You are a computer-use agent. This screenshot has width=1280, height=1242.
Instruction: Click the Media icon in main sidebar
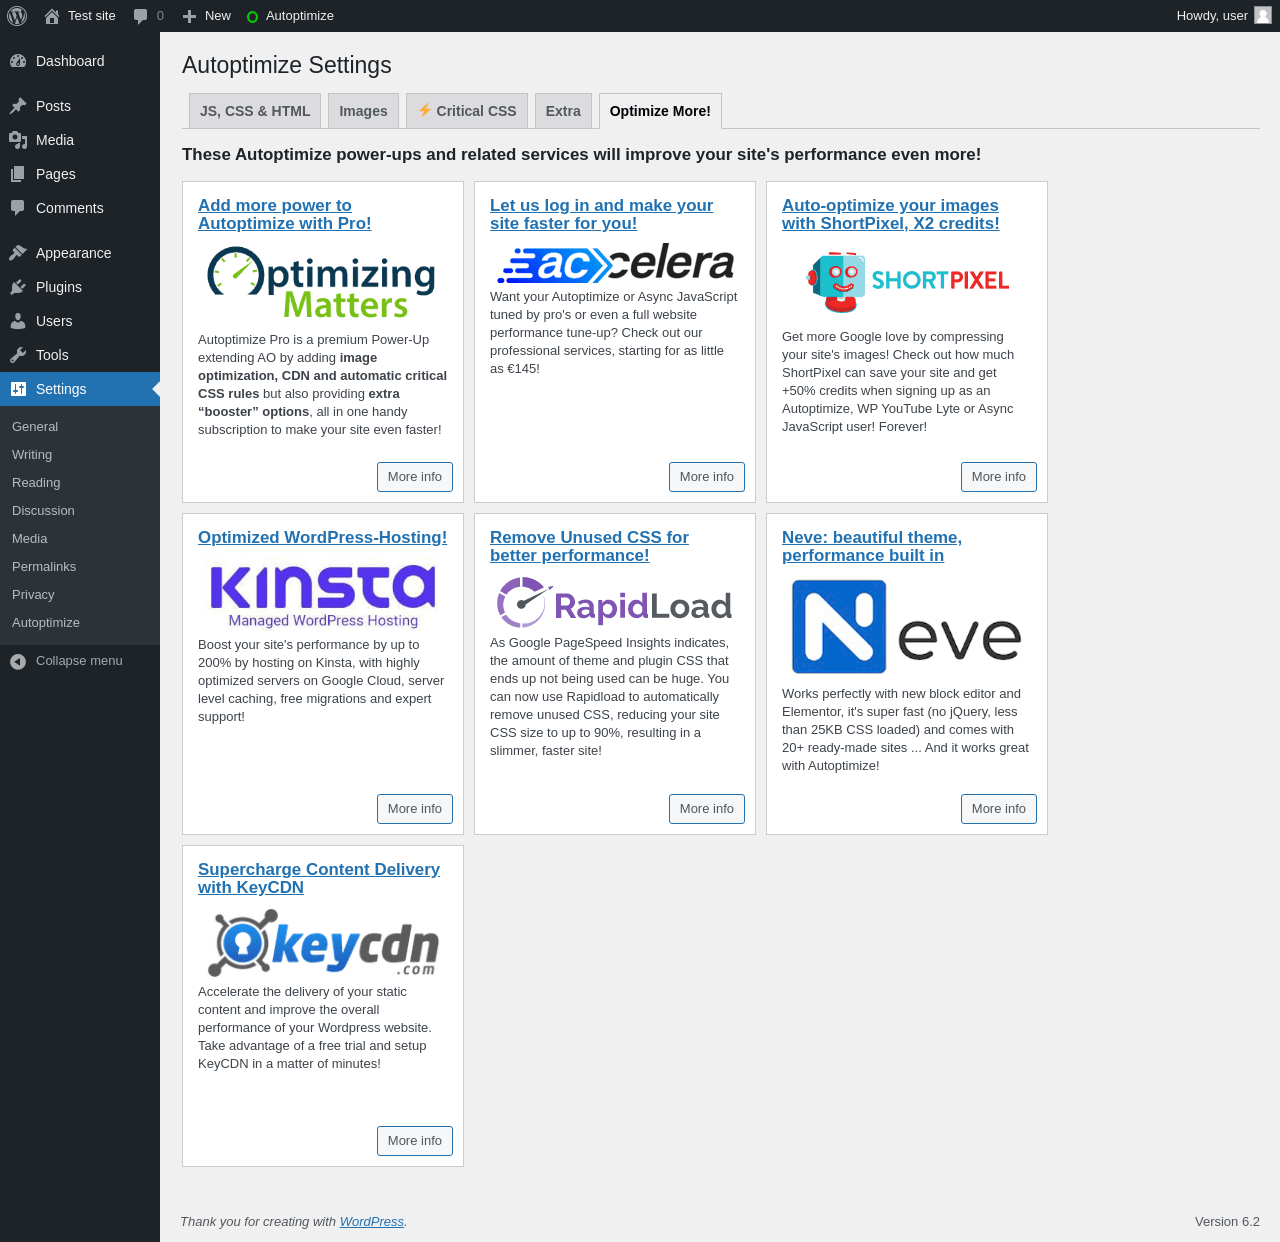pos(18,140)
